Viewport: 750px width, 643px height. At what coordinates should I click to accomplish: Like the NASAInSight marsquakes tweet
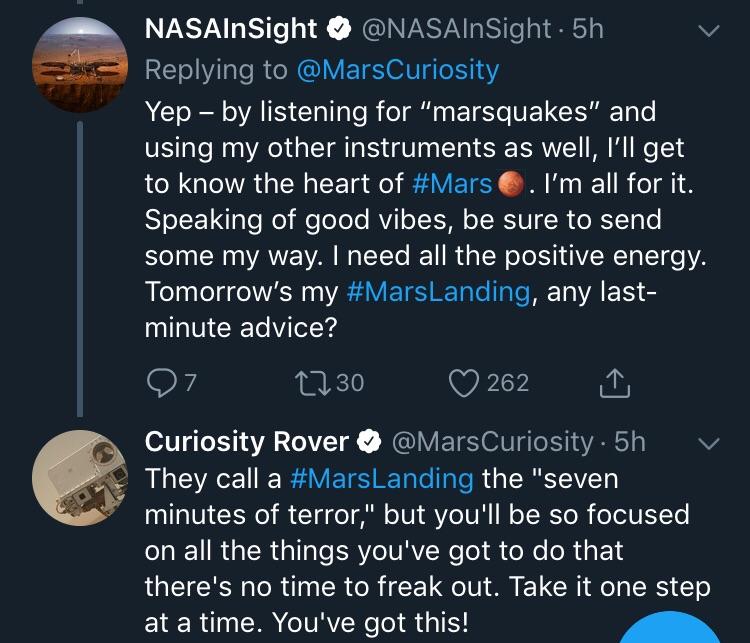(463, 383)
